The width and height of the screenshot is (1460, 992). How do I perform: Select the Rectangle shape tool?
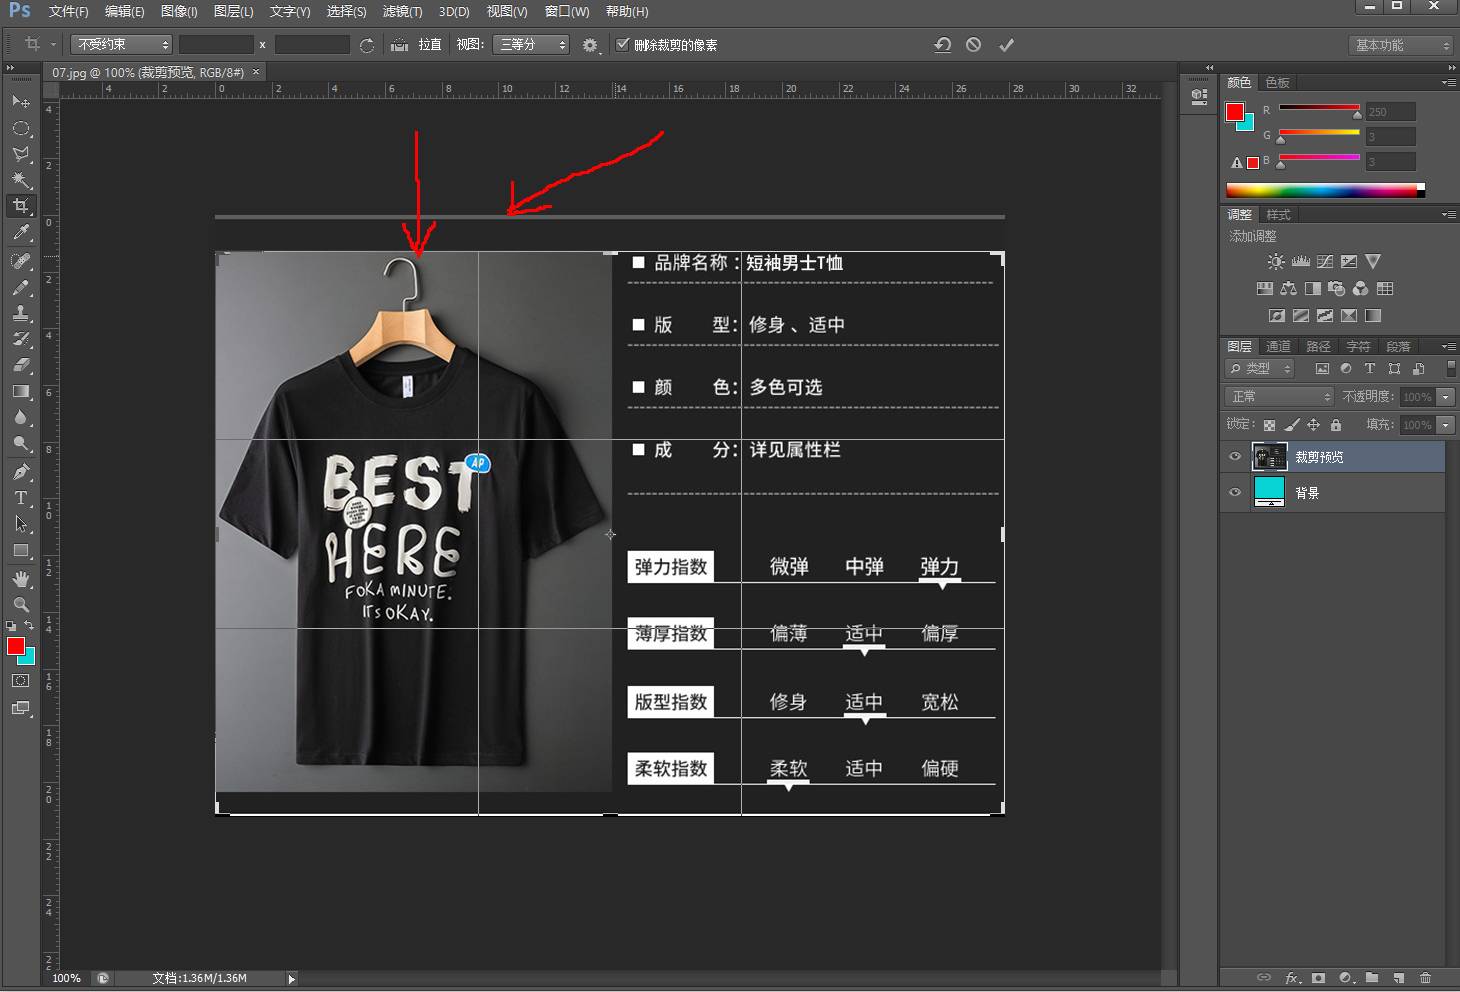coord(20,550)
